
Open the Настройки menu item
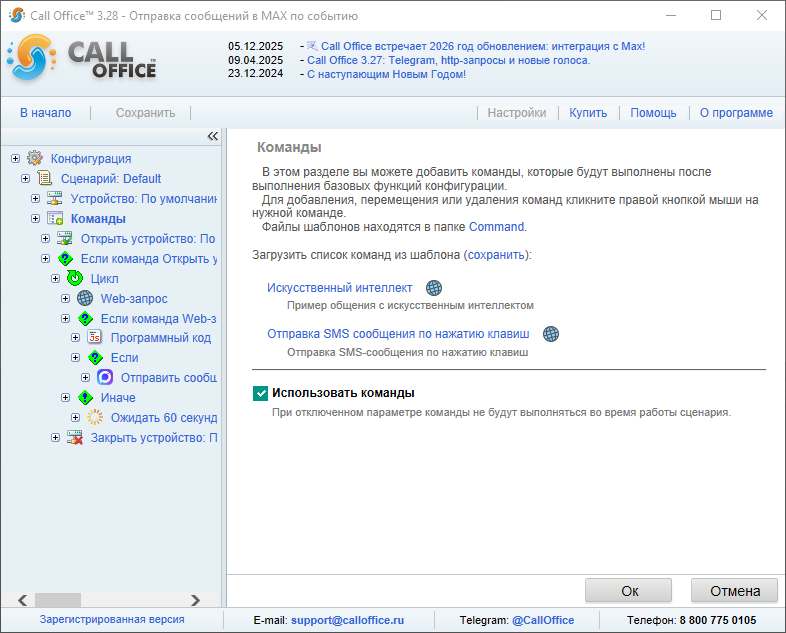pyautogui.click(x=516, y=113)
